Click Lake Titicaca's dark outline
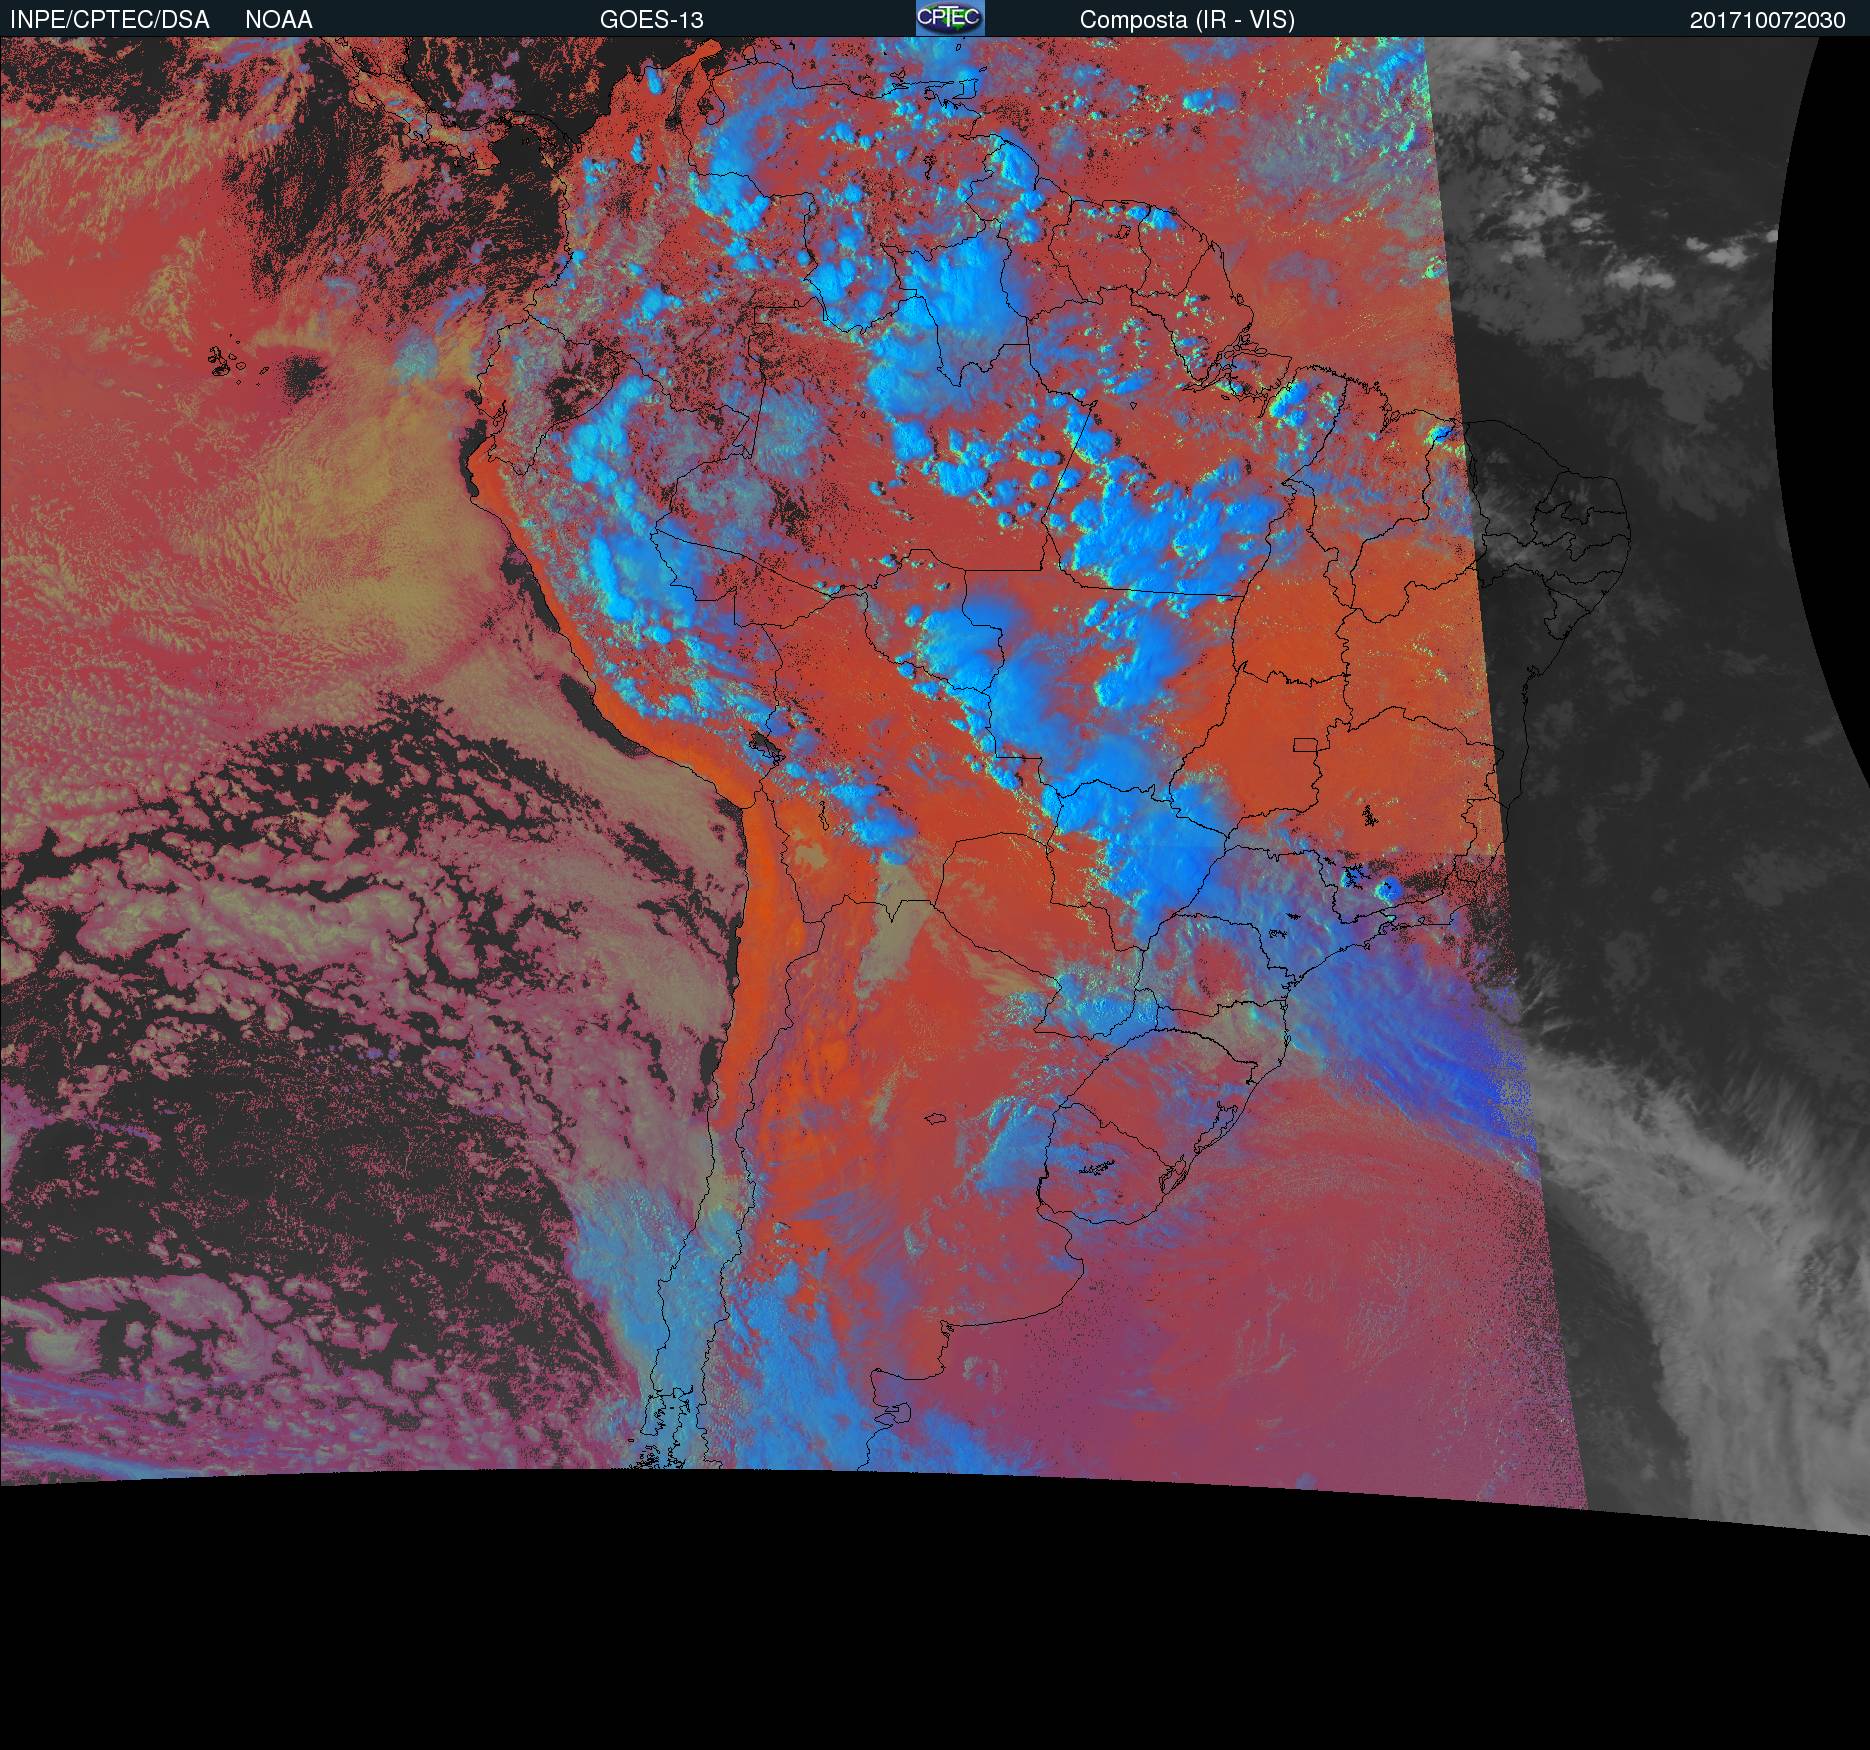Screen dimensions: 1870x1750 click(x=766, y=744)
